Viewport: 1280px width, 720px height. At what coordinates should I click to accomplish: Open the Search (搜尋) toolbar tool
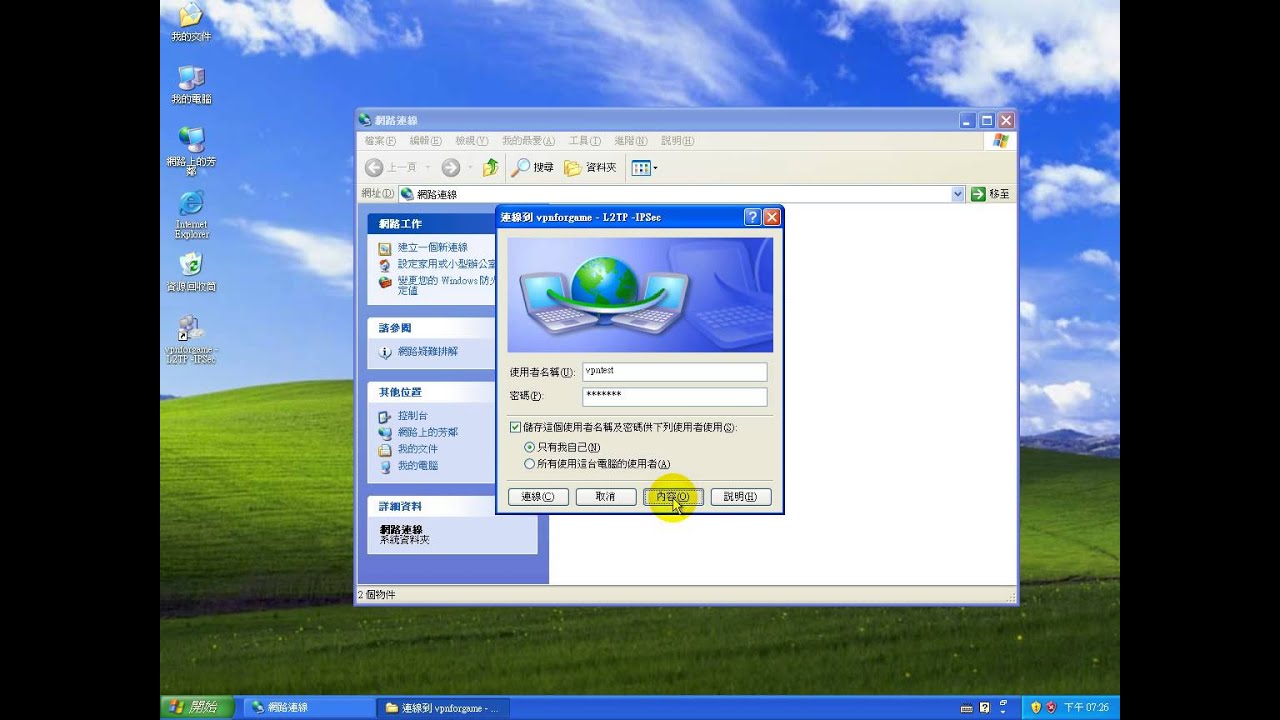[x=532, y=168]
